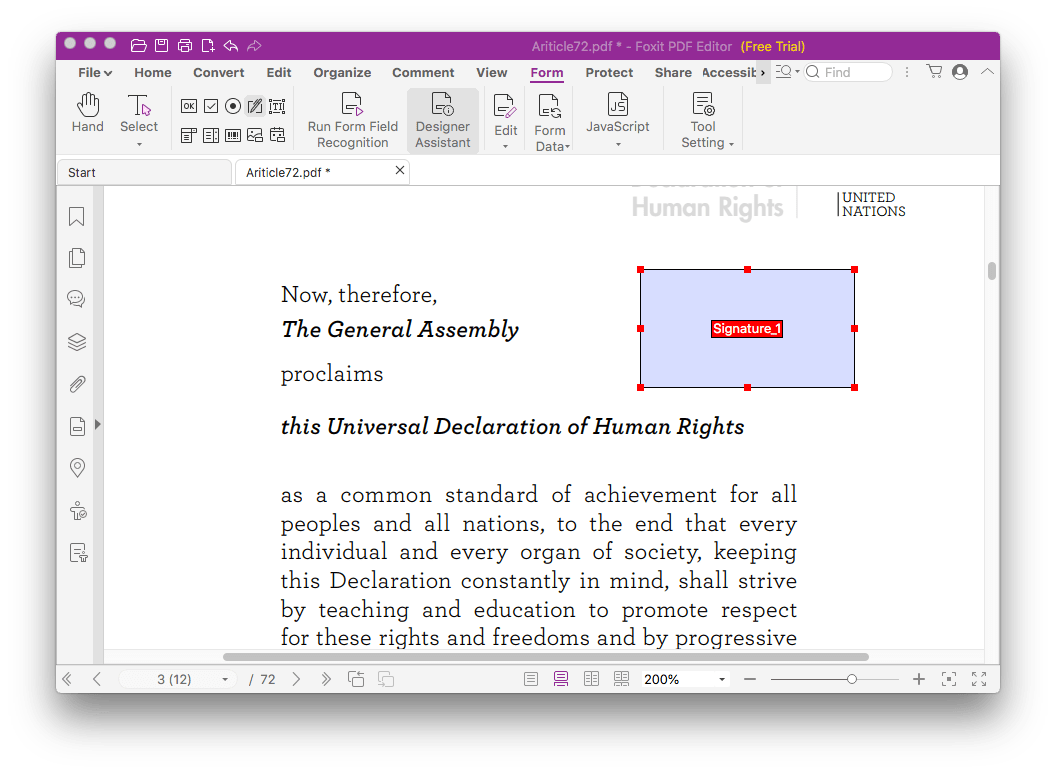Choose the barcode field tool
1056x773 pixels.
[233, 135]
